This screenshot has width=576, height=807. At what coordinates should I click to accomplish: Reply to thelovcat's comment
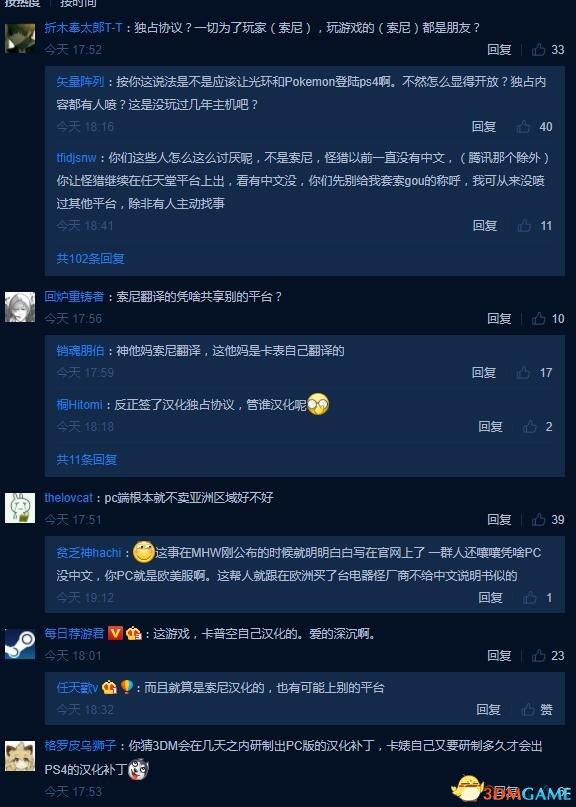click(499, 519)
